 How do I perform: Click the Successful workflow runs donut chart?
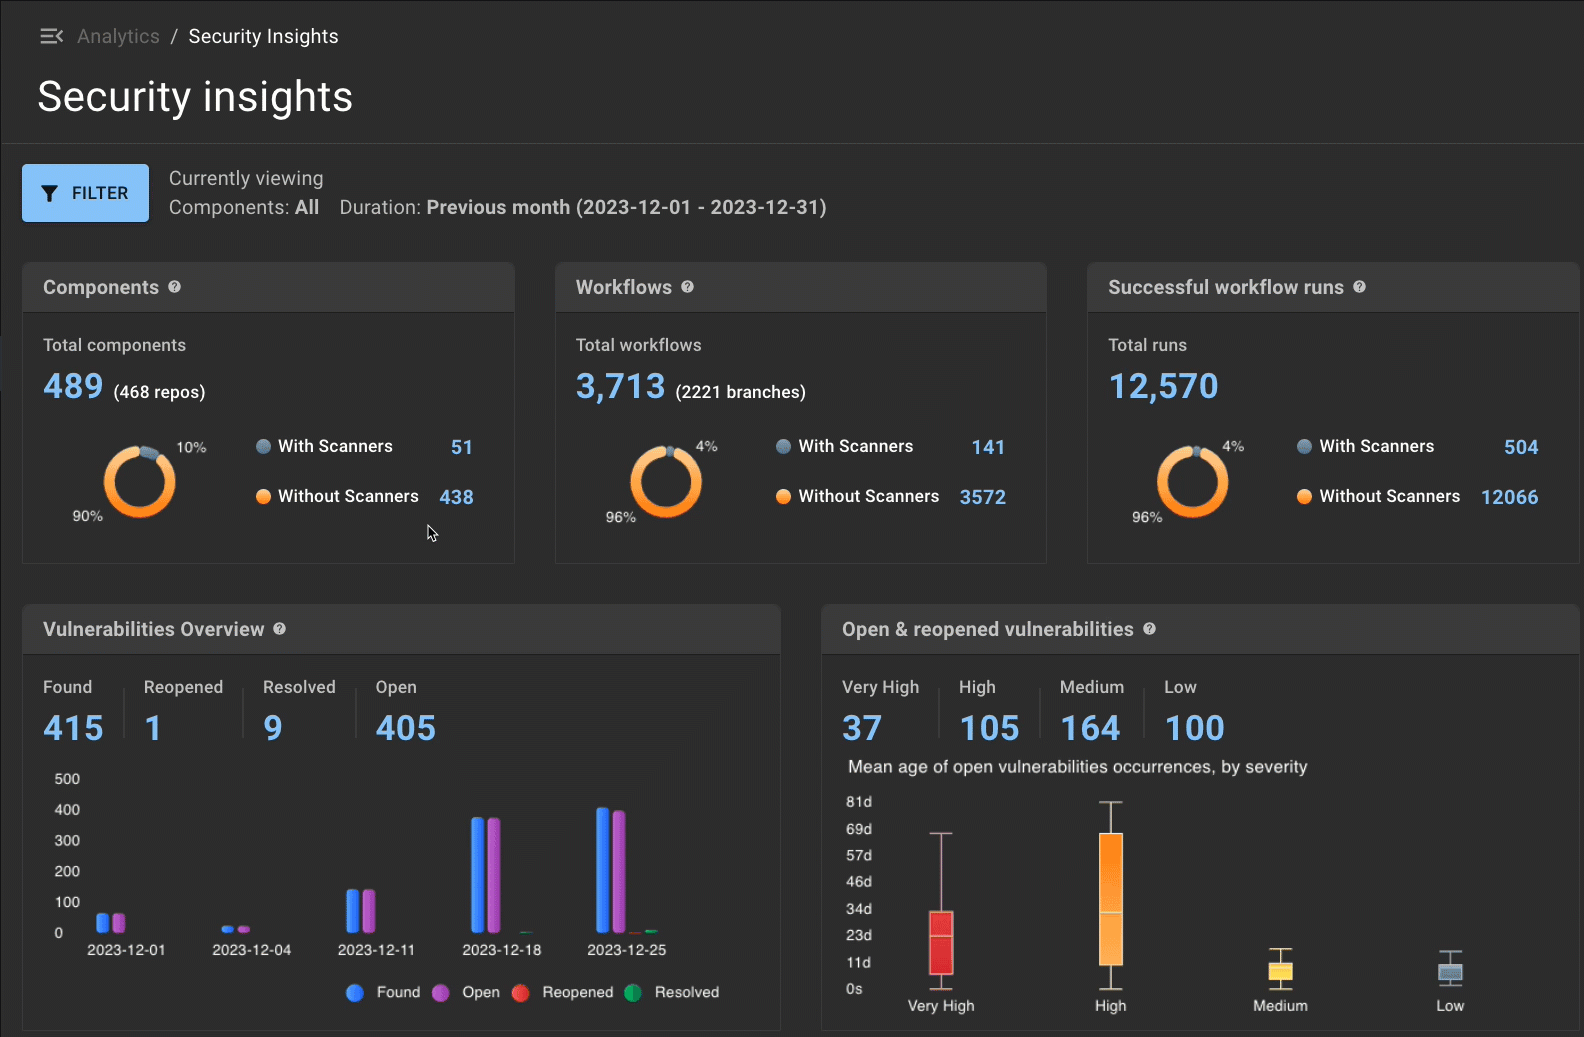point(1193,482)
